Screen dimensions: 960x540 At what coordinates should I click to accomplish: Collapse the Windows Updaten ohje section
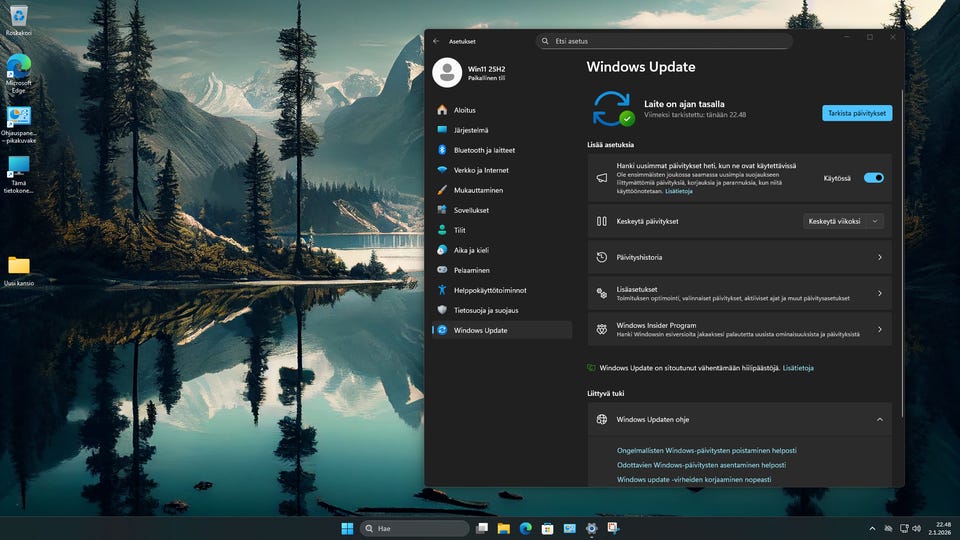click(x=879, y=420)
